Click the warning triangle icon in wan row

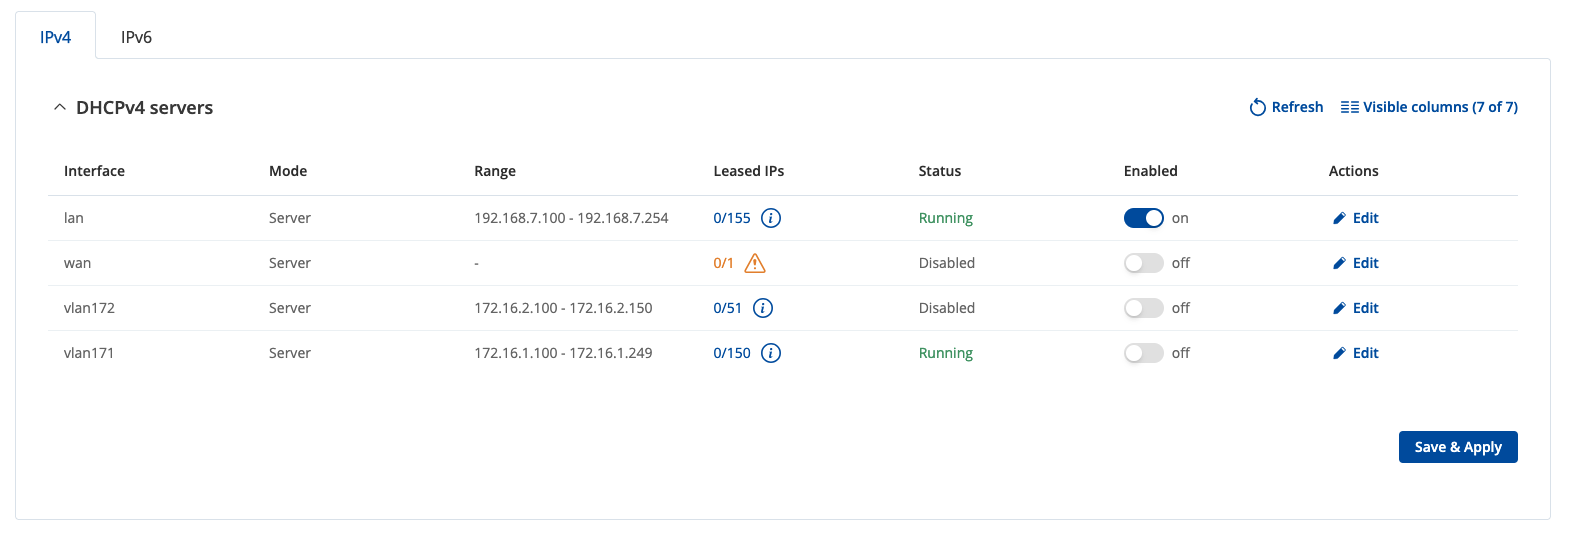(755, 263)
